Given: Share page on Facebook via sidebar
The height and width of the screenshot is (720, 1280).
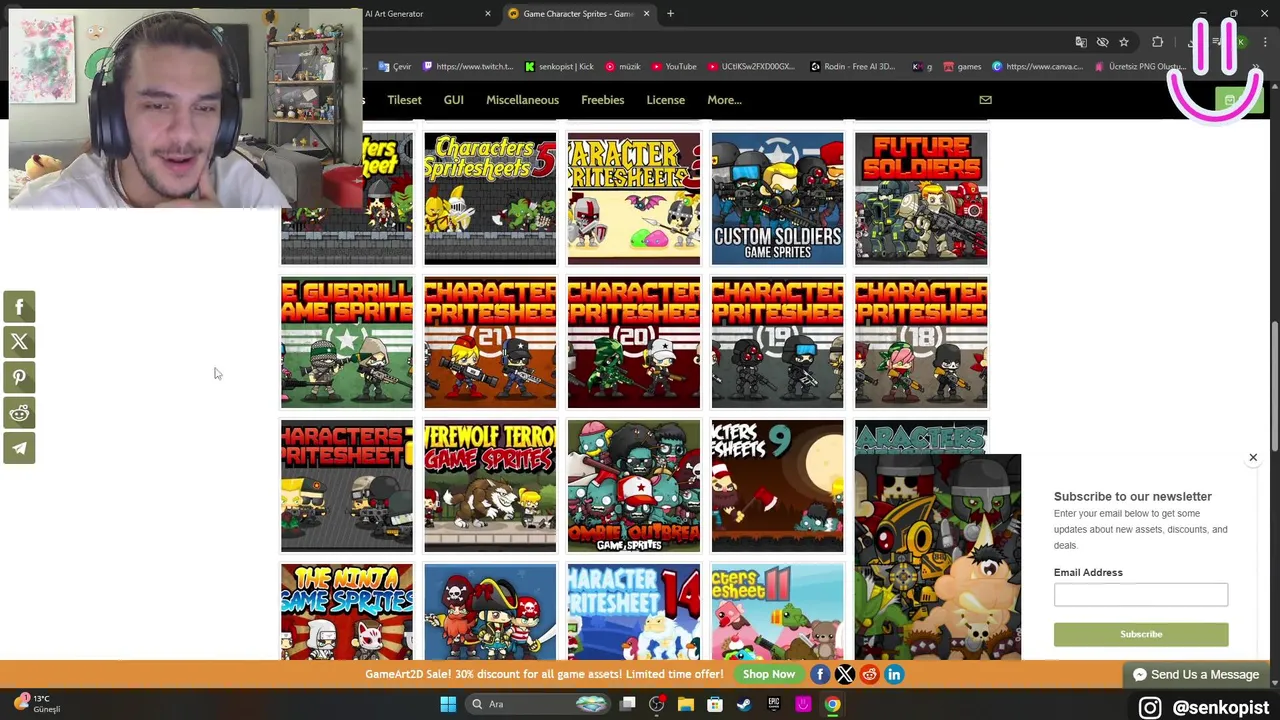Looking at the screenshot, I should (x=19, y=307).
